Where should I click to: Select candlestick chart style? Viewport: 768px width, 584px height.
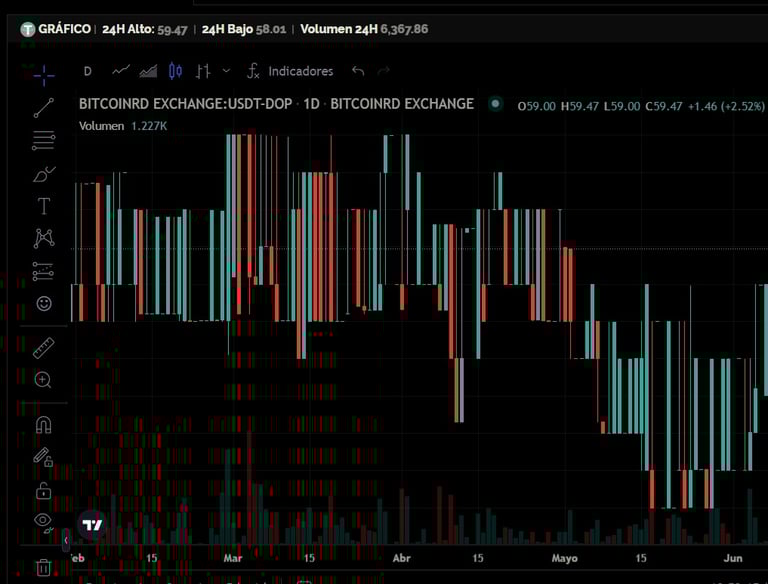(175, 71)
